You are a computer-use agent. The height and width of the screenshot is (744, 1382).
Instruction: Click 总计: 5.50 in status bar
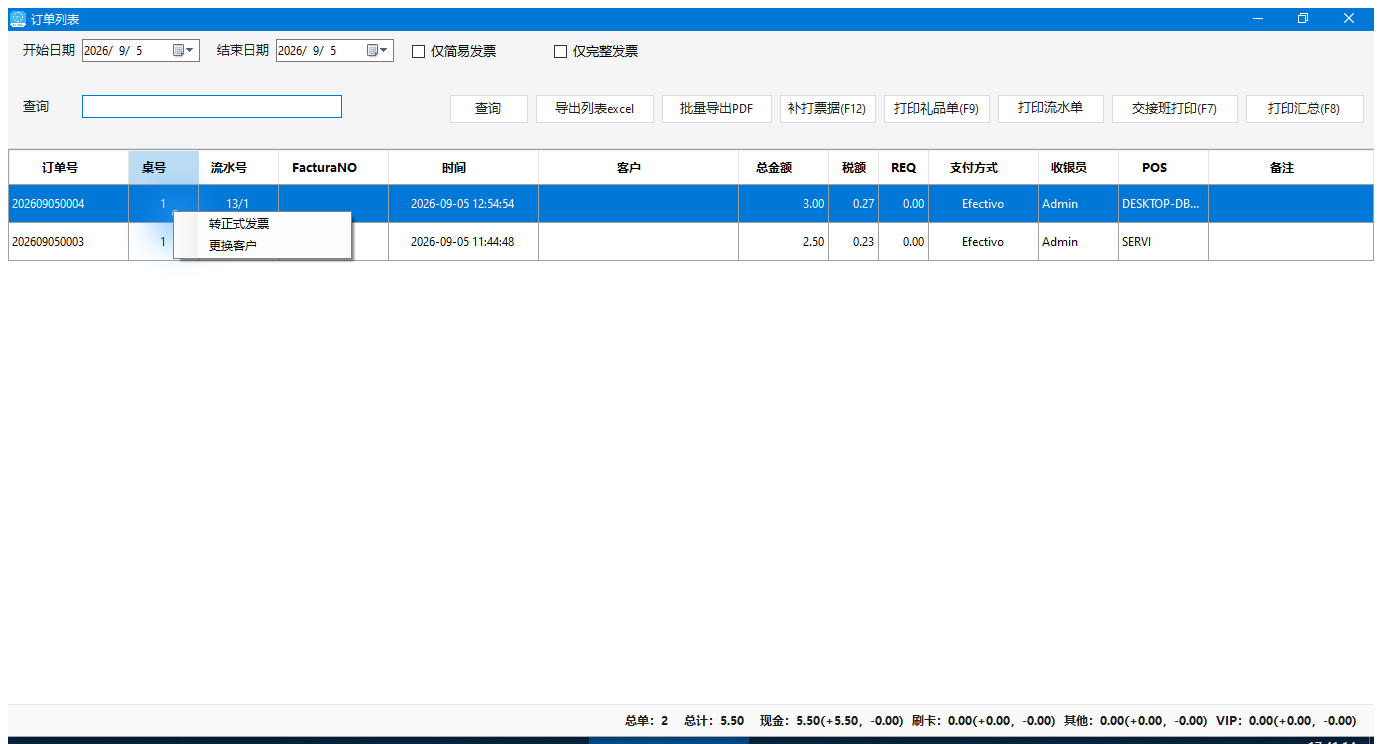click(713, 720)
